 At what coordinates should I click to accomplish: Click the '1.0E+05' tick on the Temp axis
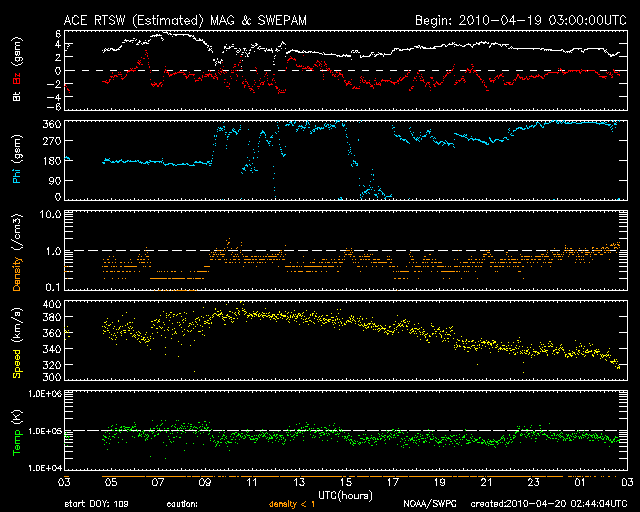(45, 431)
